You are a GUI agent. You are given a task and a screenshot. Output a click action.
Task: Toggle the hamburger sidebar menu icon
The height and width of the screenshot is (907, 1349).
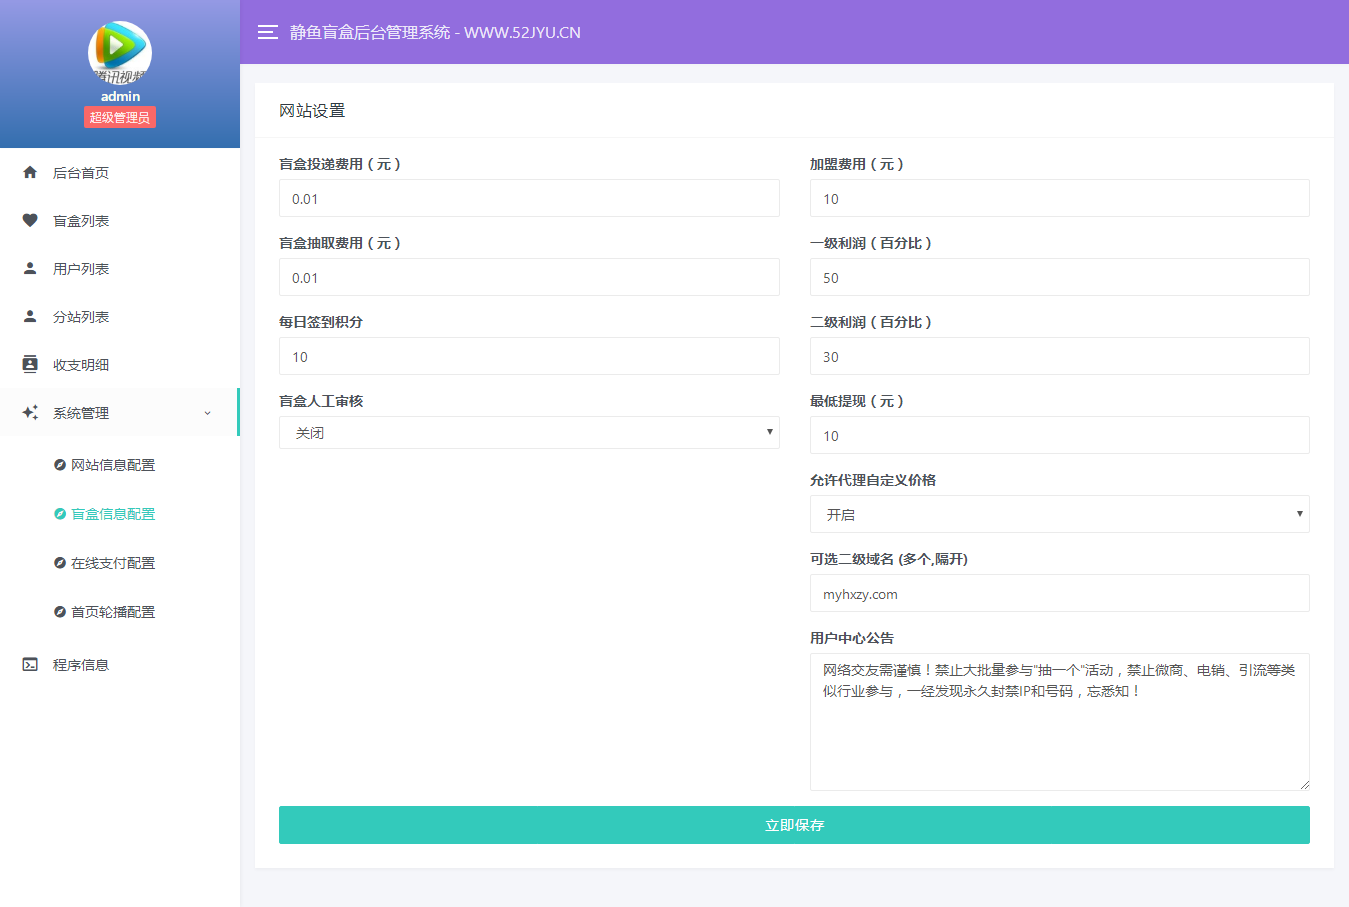[267, 32]
